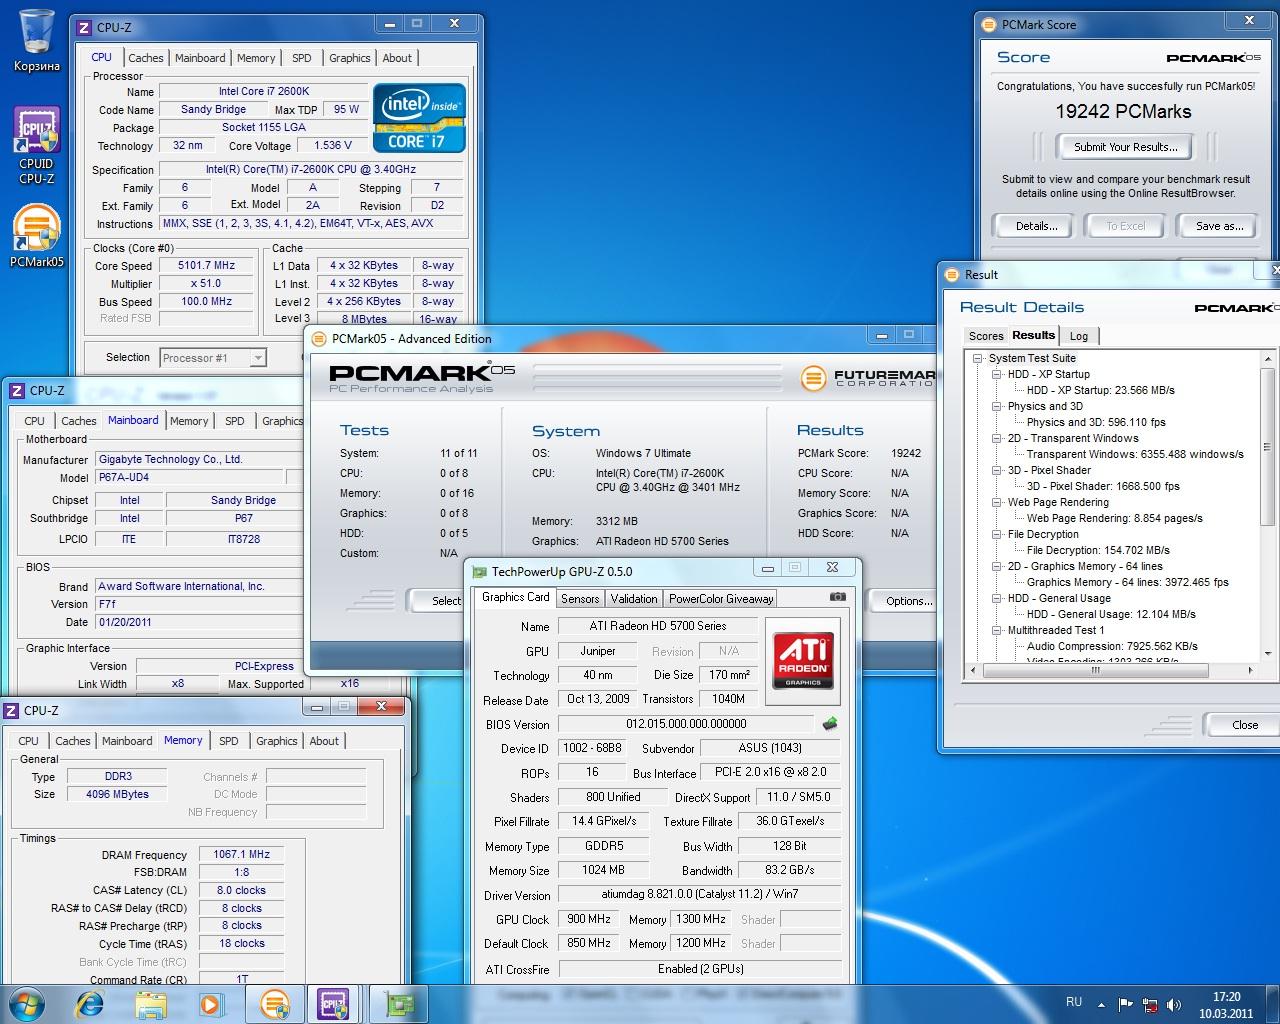Click the PCMark Score window title bar icon
The image size is (1280, 1024).
(989, 24)
